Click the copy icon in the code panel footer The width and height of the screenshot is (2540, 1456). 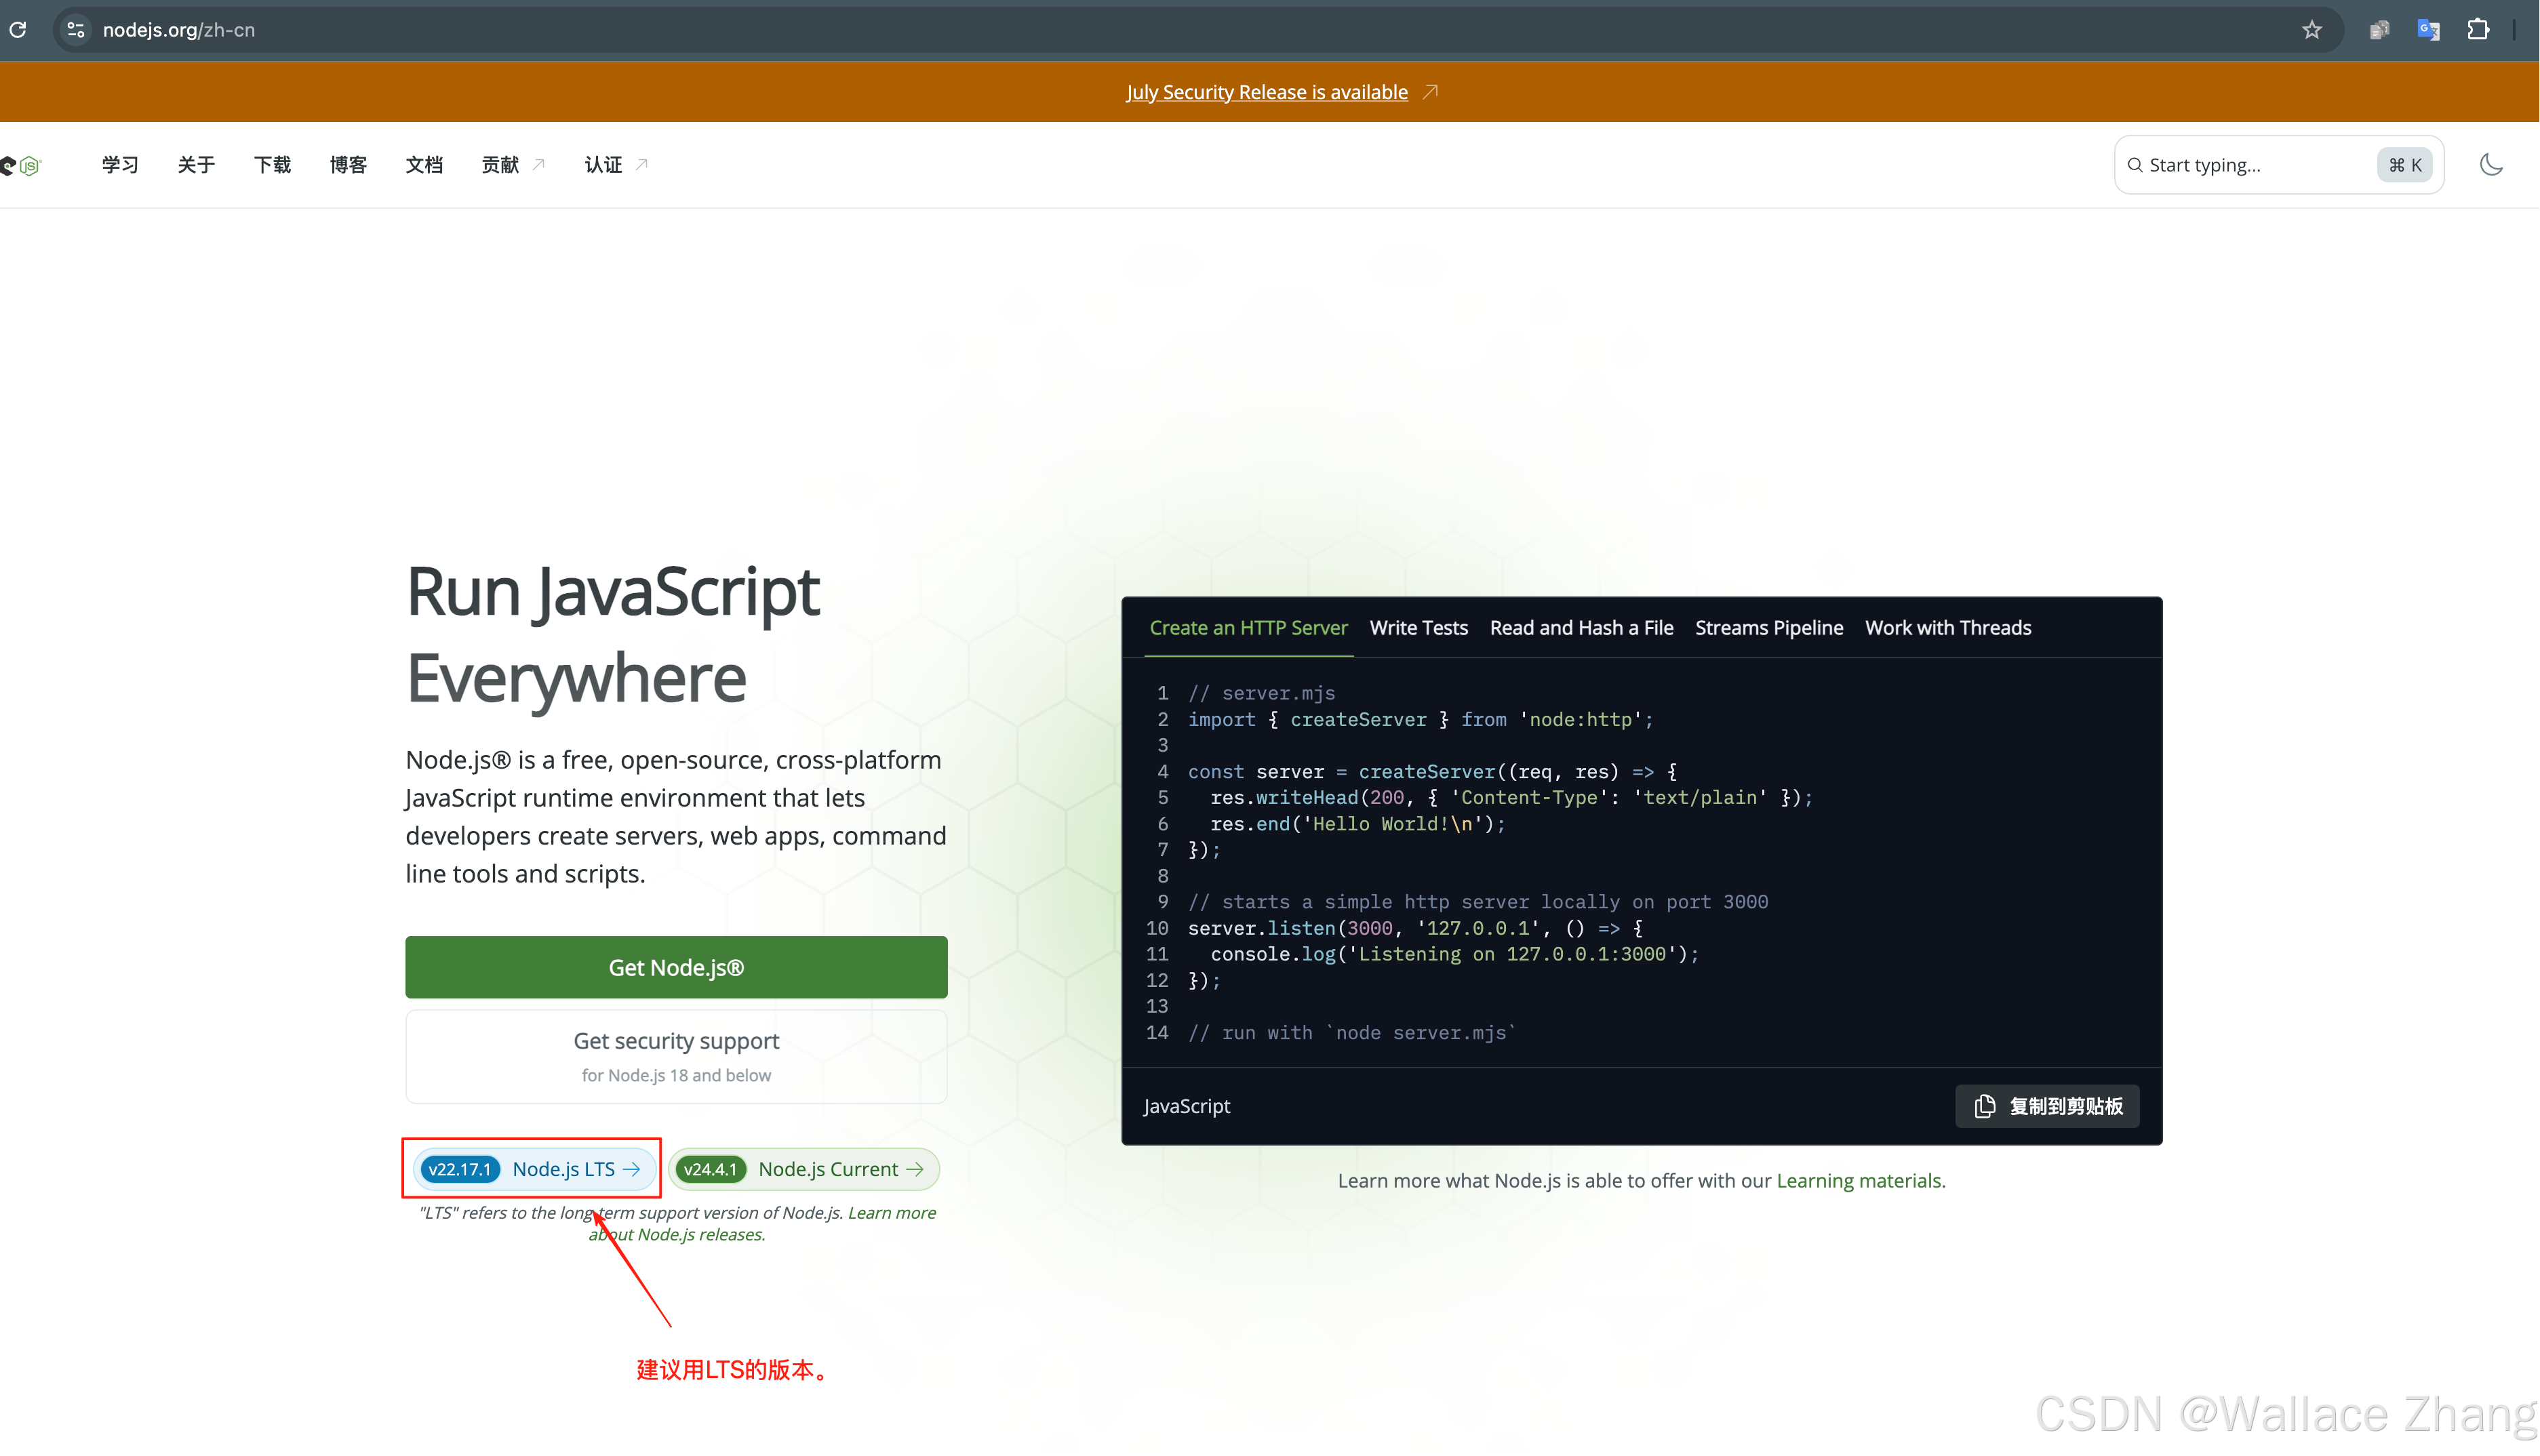tap(1985, 1106)
